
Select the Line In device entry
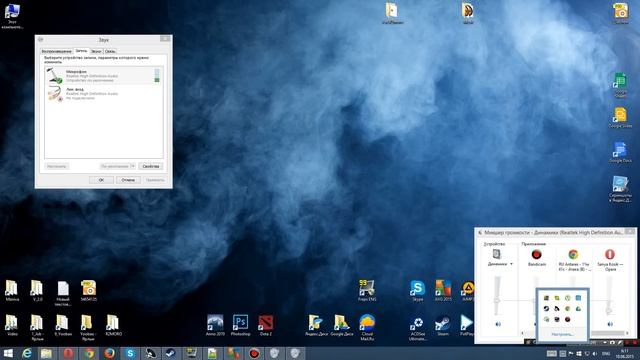coord(104,93)
